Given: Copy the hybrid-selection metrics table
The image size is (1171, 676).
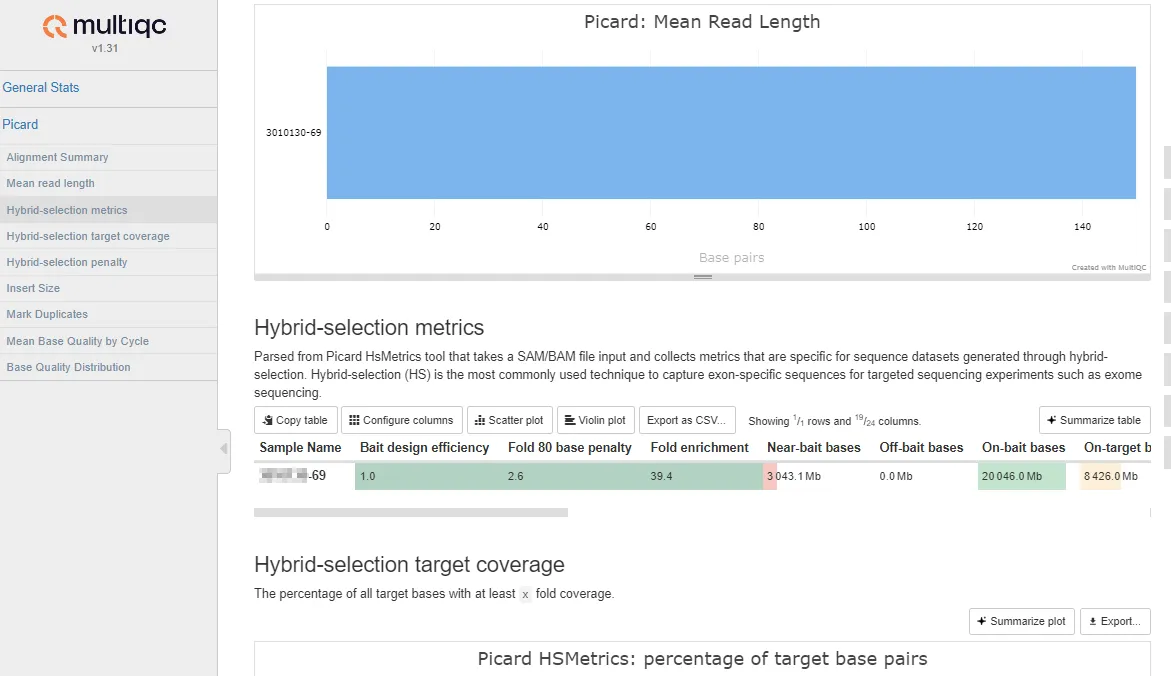Looking at the screenshot, I should [295, 420].
